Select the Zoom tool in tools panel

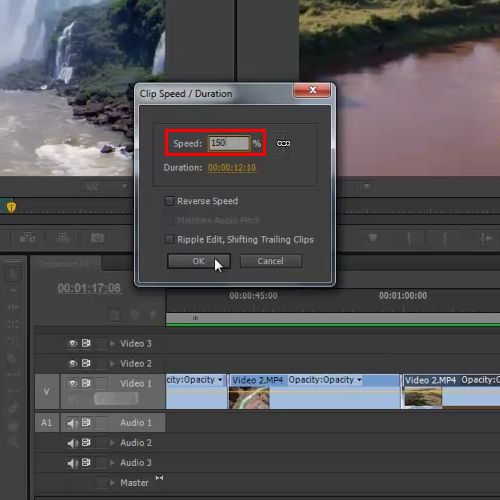pyautogui.click(x=13, y=442)
